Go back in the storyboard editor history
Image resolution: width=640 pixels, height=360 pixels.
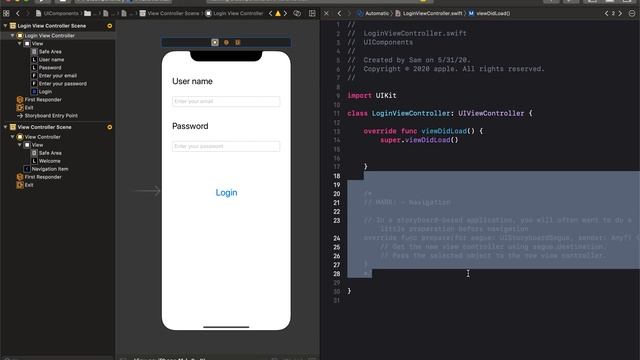tap(18, 13)
